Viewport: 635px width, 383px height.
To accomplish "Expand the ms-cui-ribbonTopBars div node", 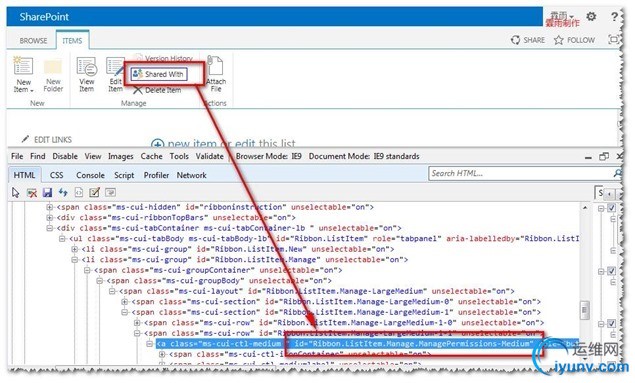I will pyautogui.click(x=49, y=217).
